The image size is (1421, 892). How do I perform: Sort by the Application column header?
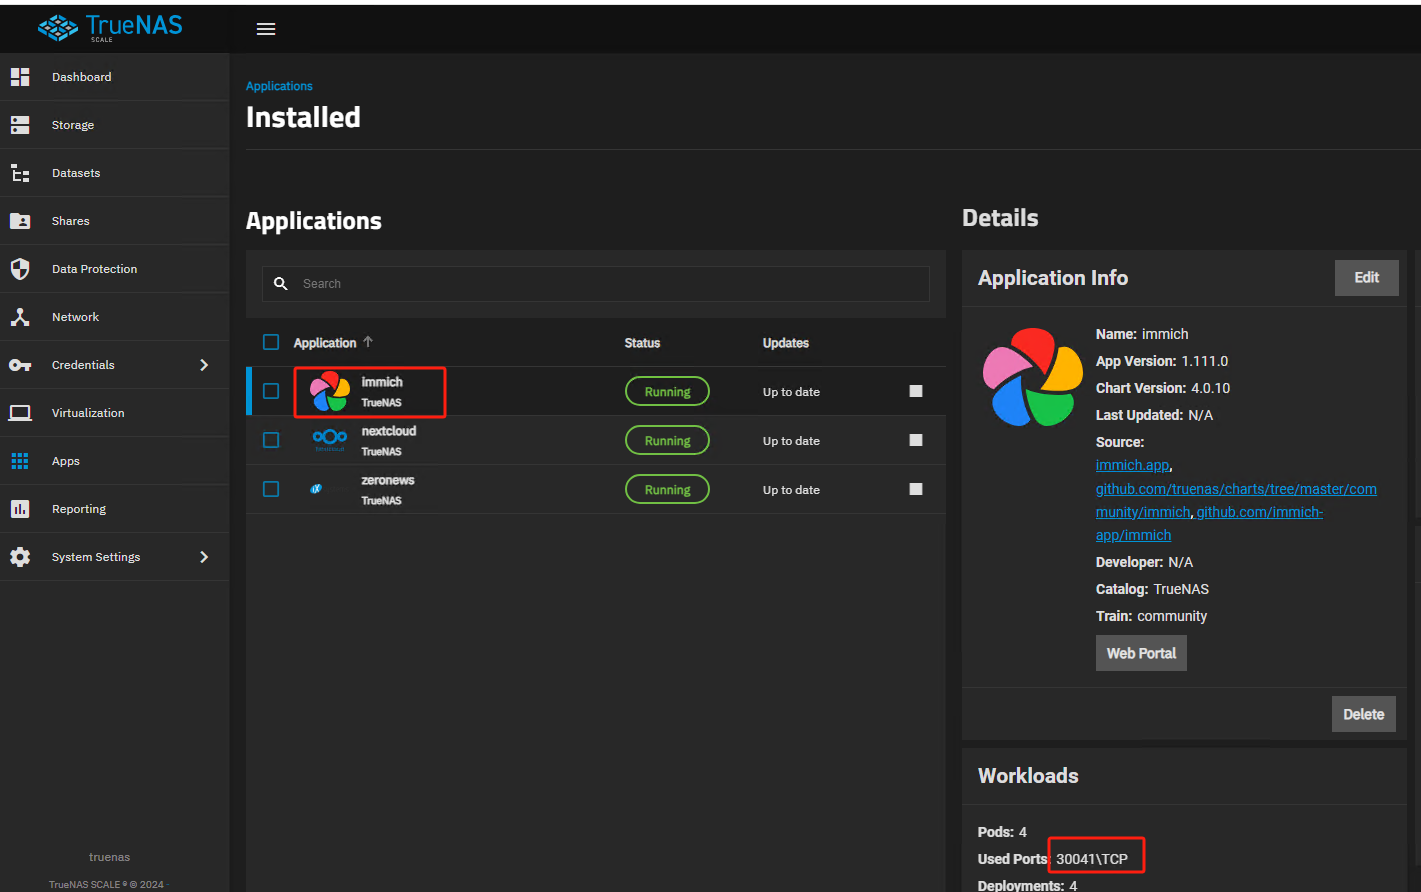[325, 343]
